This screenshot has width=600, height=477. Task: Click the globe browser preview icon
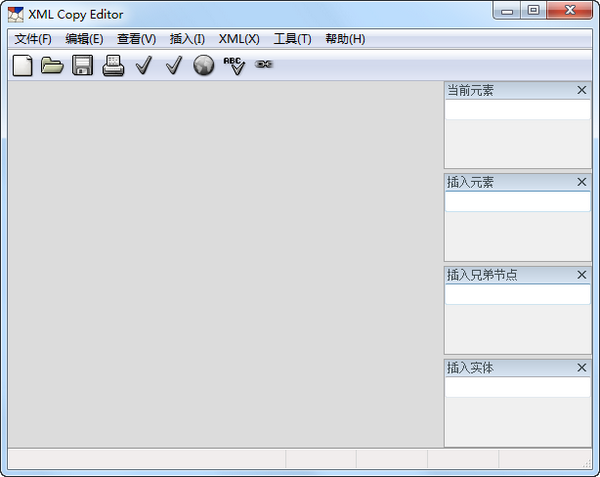(203, 66)
